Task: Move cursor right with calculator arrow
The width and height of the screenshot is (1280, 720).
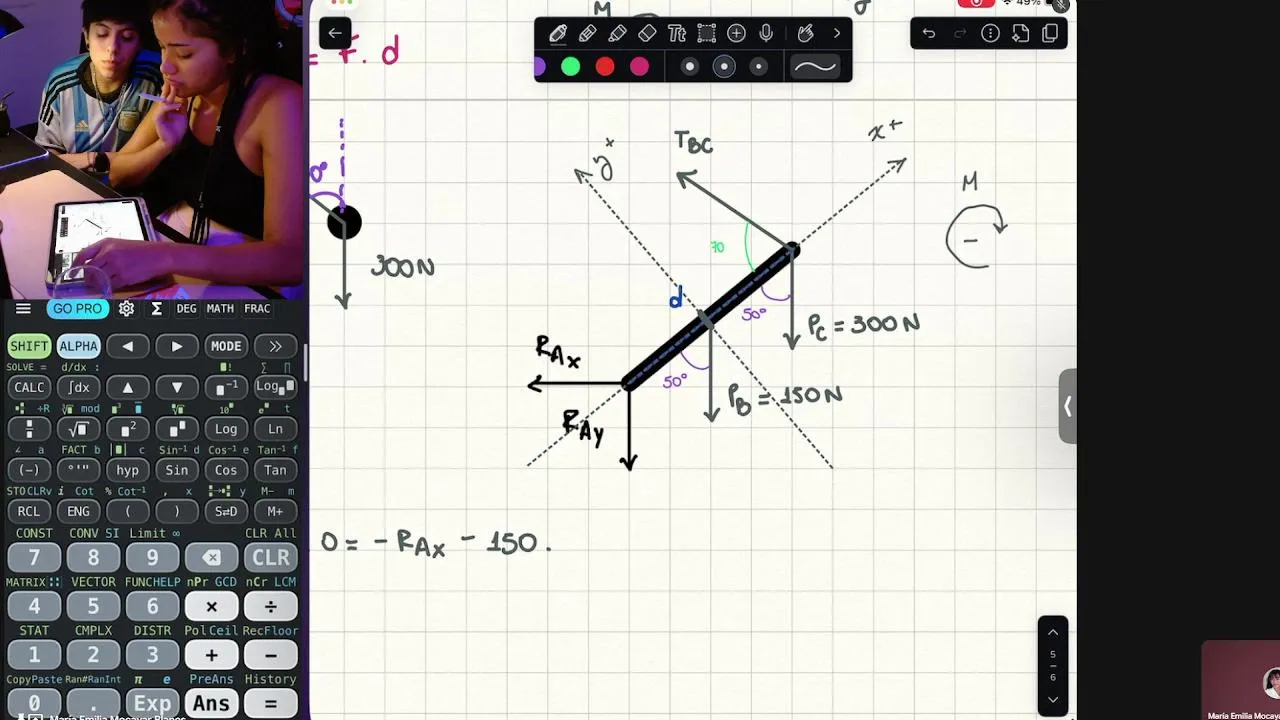Action: tap(177, 346)
